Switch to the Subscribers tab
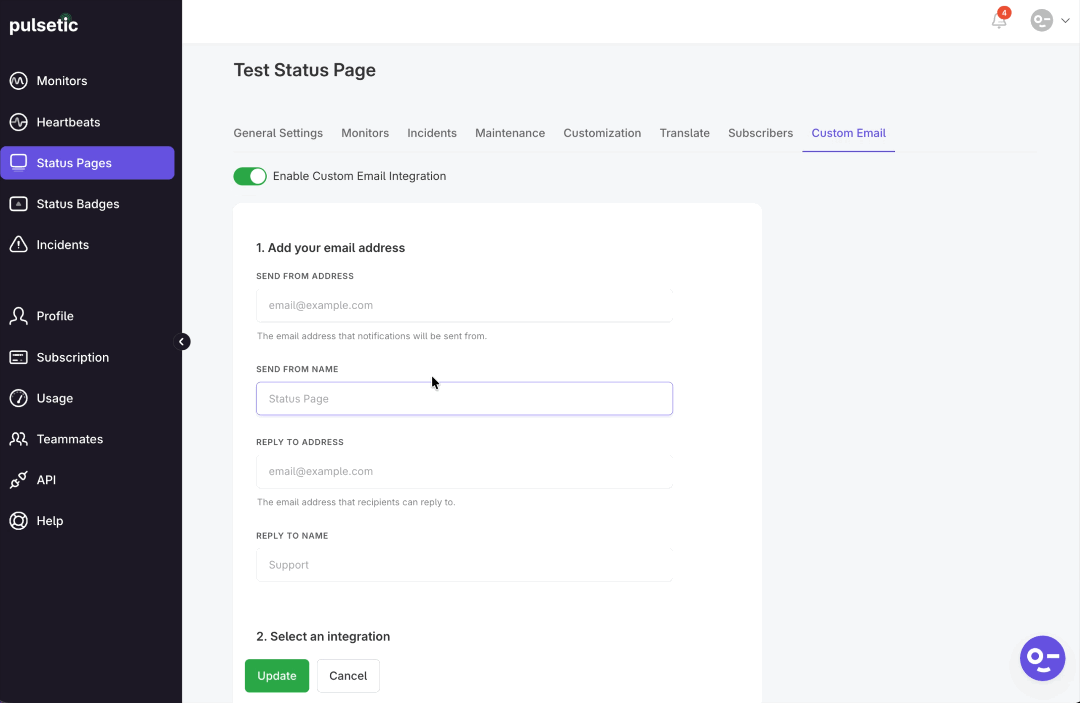Viewport: 1080px width, 703px height. coord(760,133)
